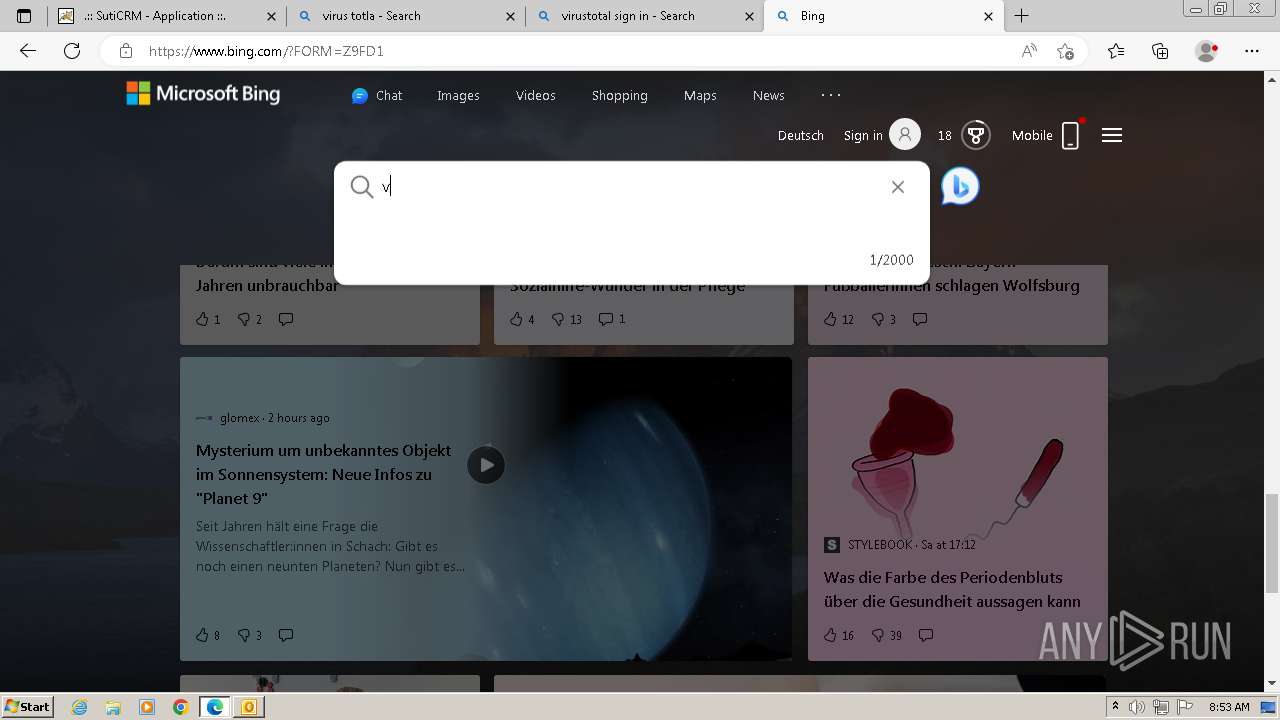The width and height of the screenshot is (1280, 720).
Task: Switch to the SutiCRM Application tab
Action: (x=164, y=16)
